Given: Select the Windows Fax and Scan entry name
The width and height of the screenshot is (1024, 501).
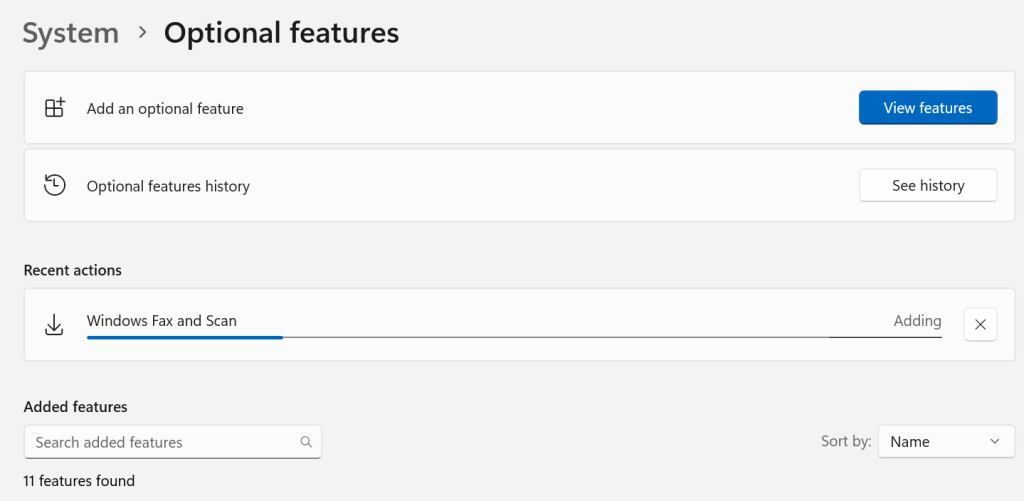Looking at the screenshot, I should [x=162, y=321].
